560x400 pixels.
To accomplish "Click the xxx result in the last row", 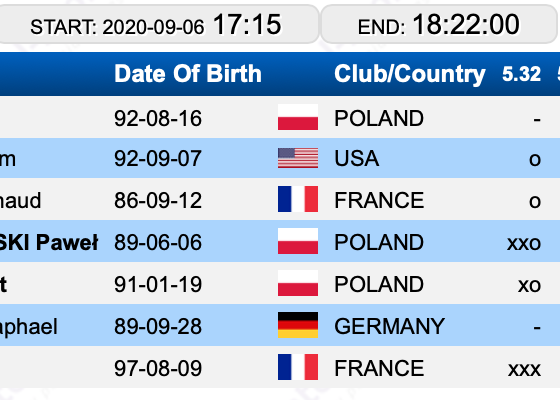I will [524, 369].
